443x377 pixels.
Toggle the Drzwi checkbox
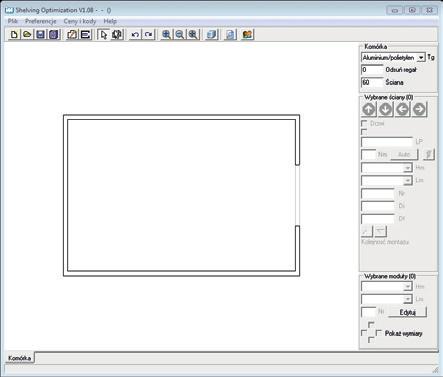[364, 123]
